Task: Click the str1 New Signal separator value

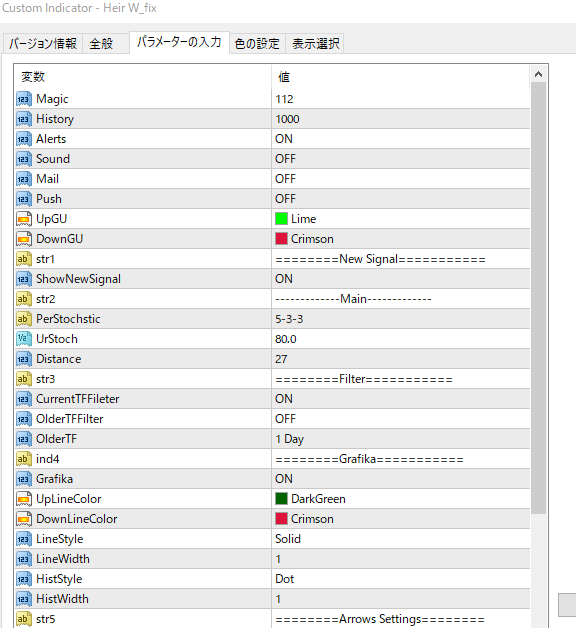Action: [x=380, y=259]
